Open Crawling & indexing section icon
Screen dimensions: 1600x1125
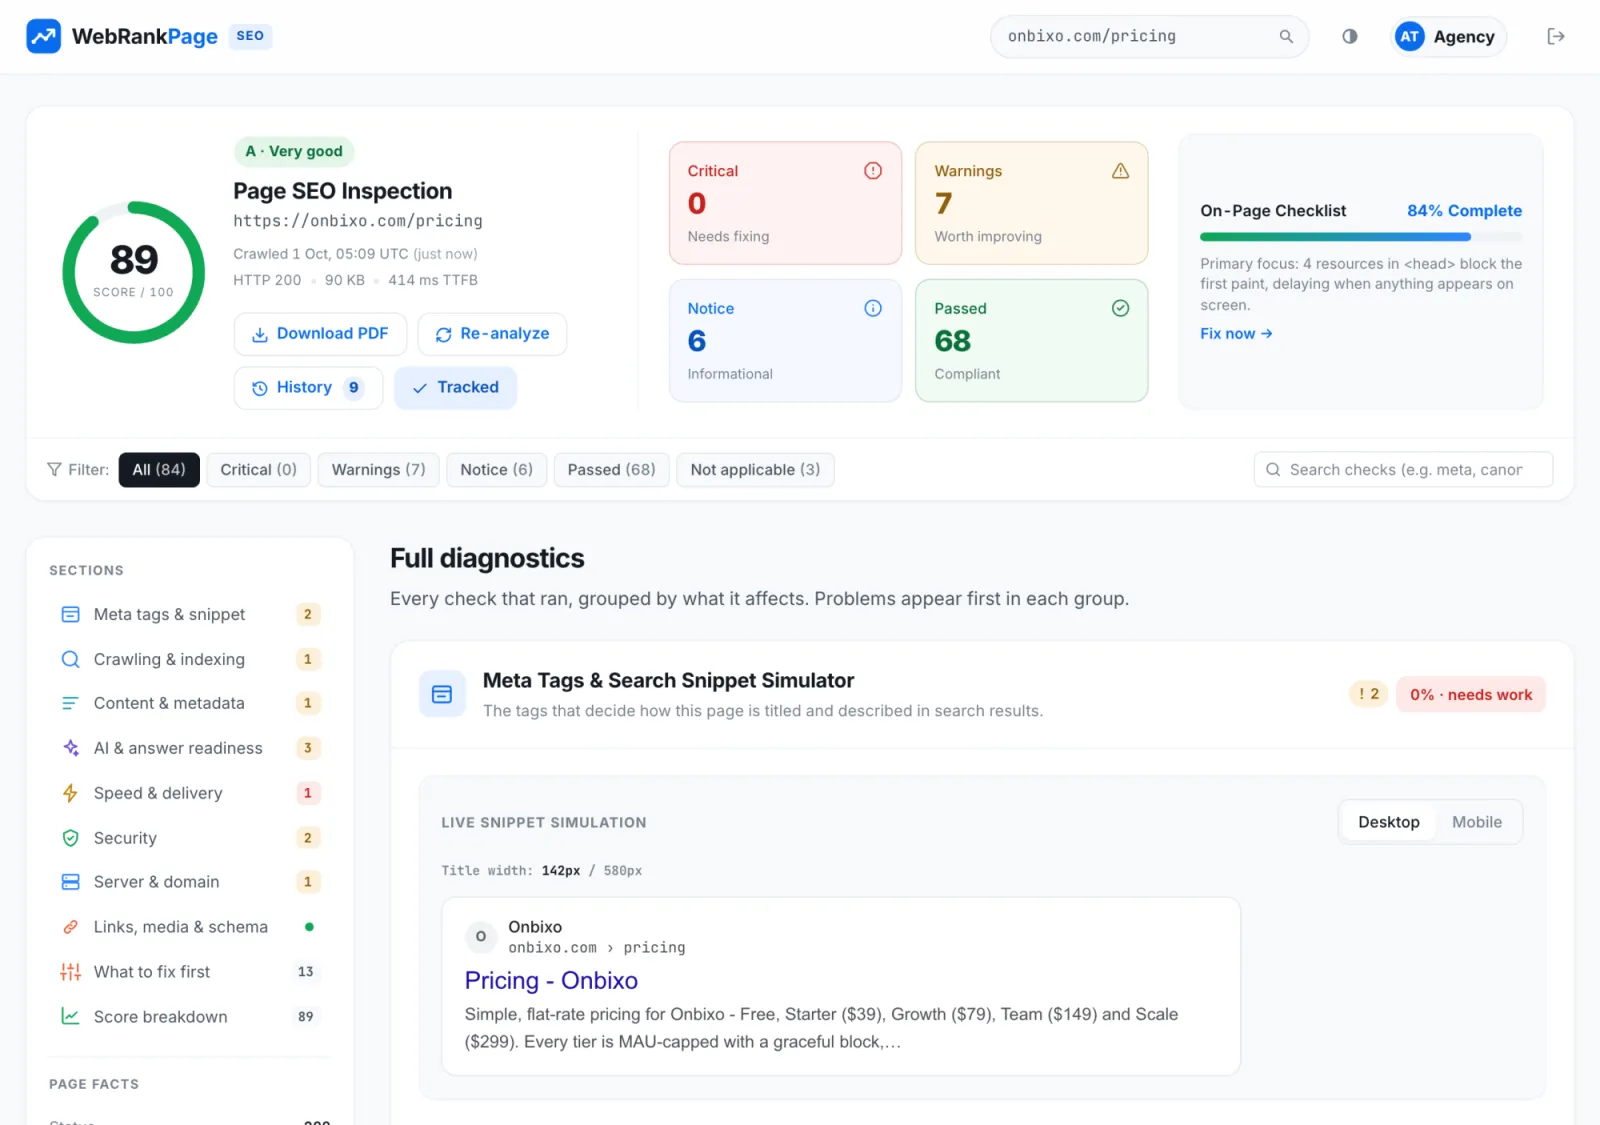70,659
